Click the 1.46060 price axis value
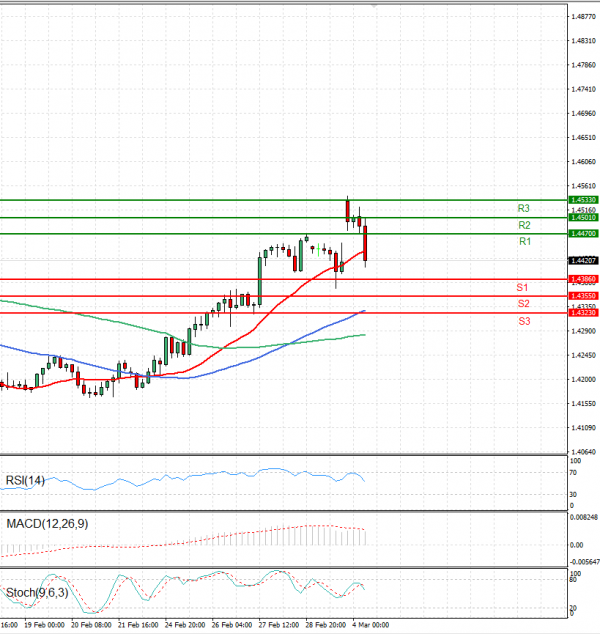Viewport: 600px width, 634px height. pos(583,162)
